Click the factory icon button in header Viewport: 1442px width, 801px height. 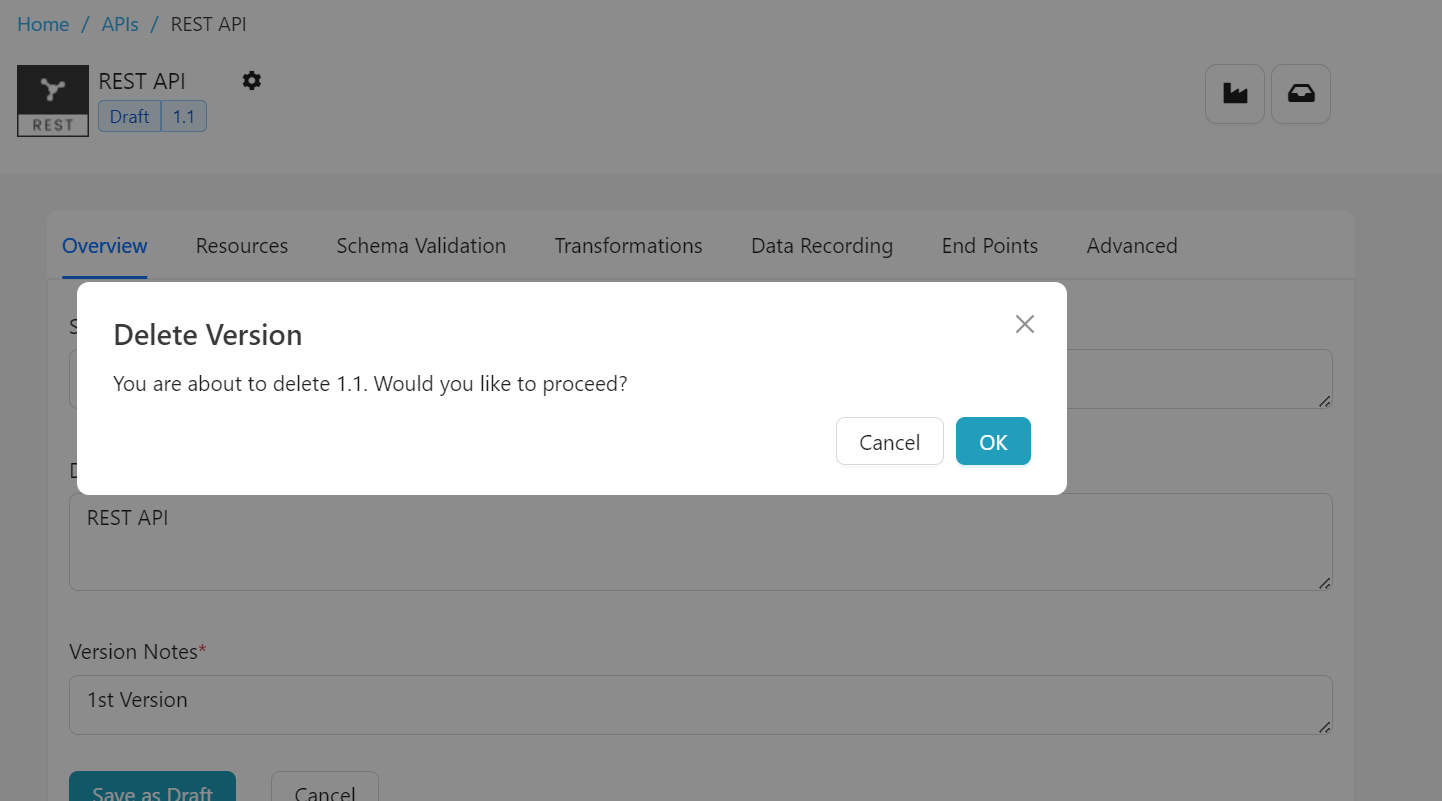1235,94
